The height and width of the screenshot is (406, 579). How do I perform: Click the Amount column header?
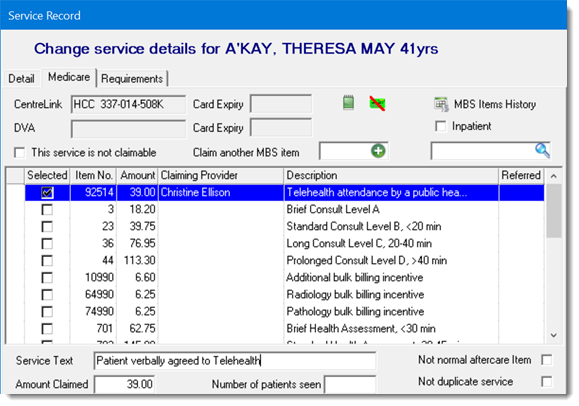137,175
